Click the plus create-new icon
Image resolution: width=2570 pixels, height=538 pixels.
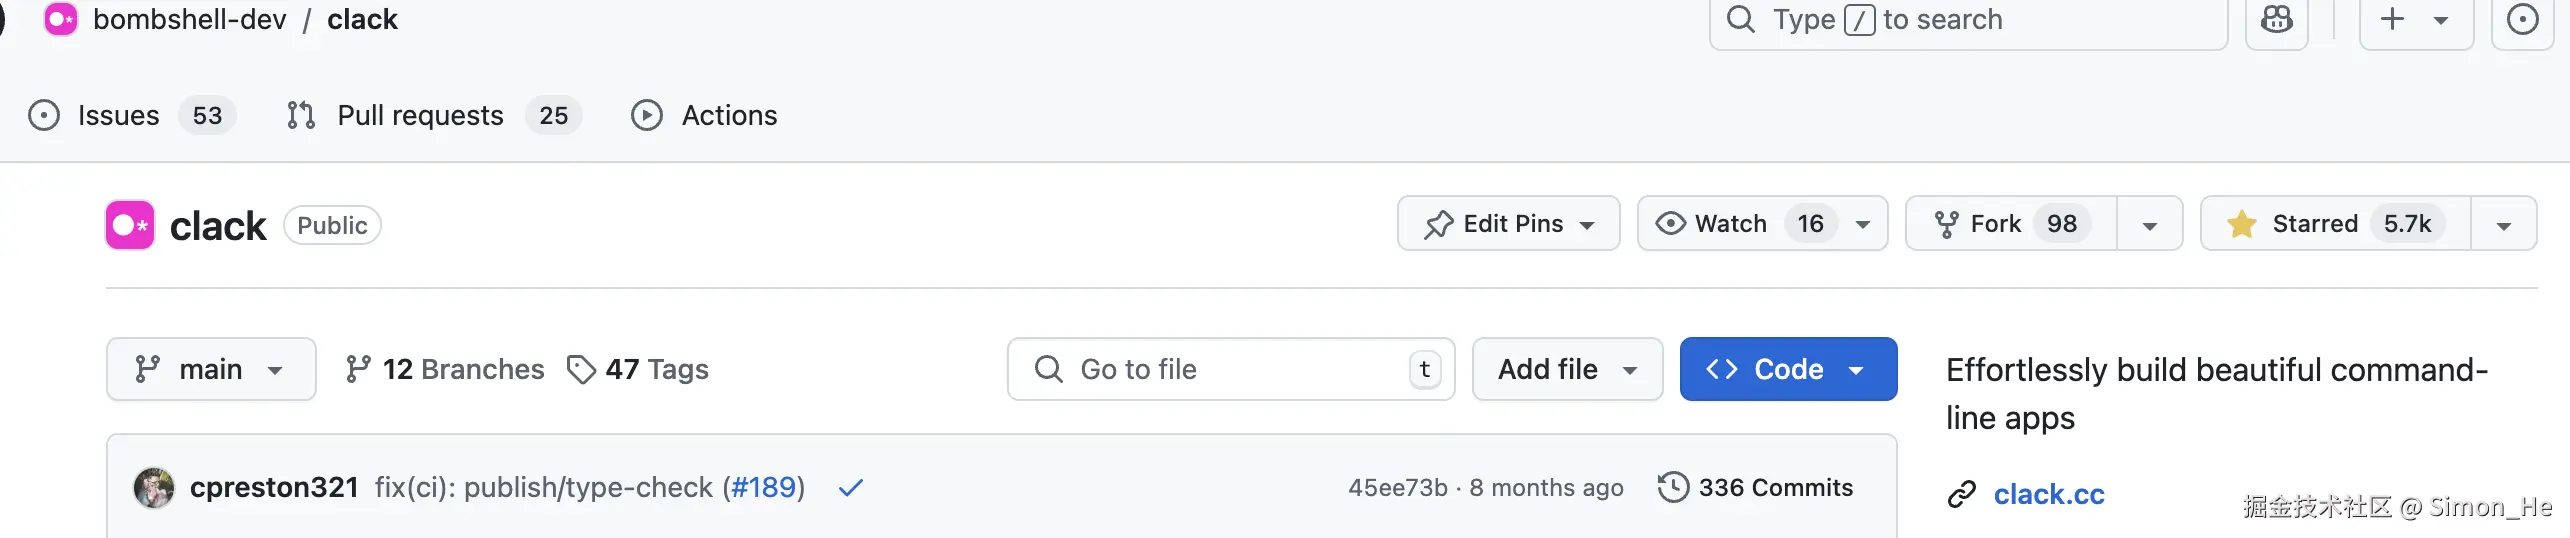point(2393,20)
